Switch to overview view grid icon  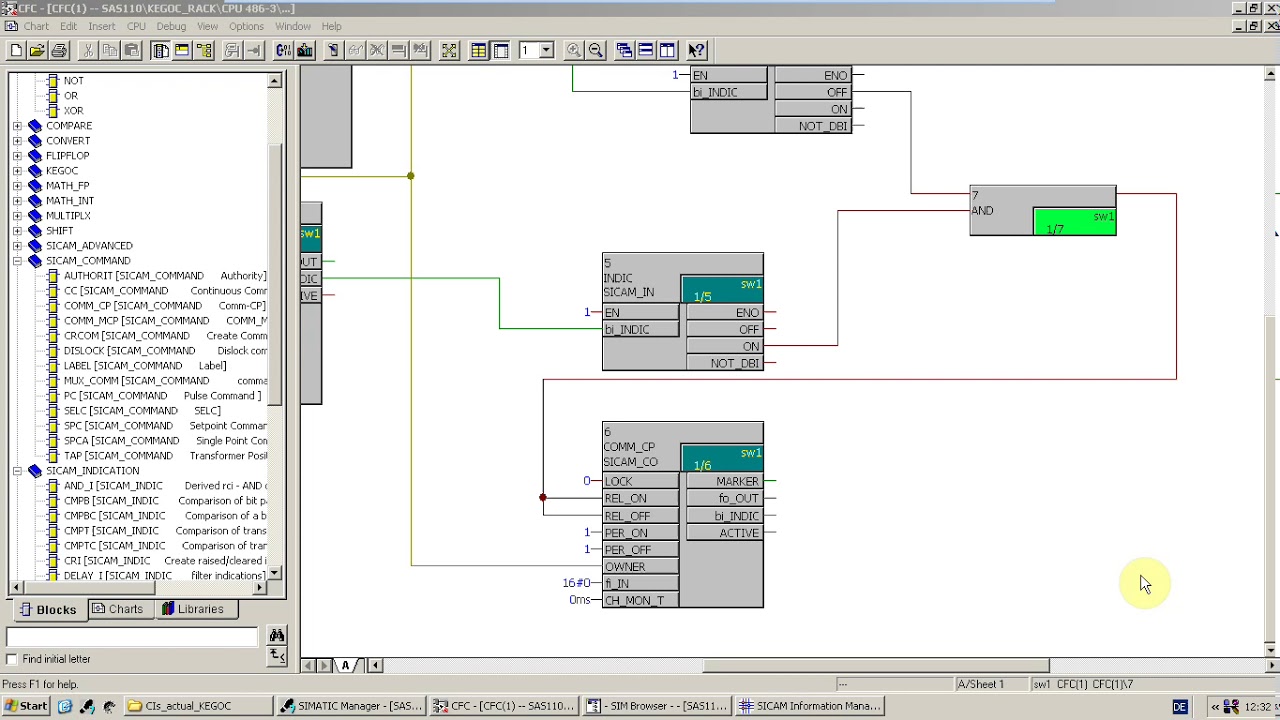point(479,50)
